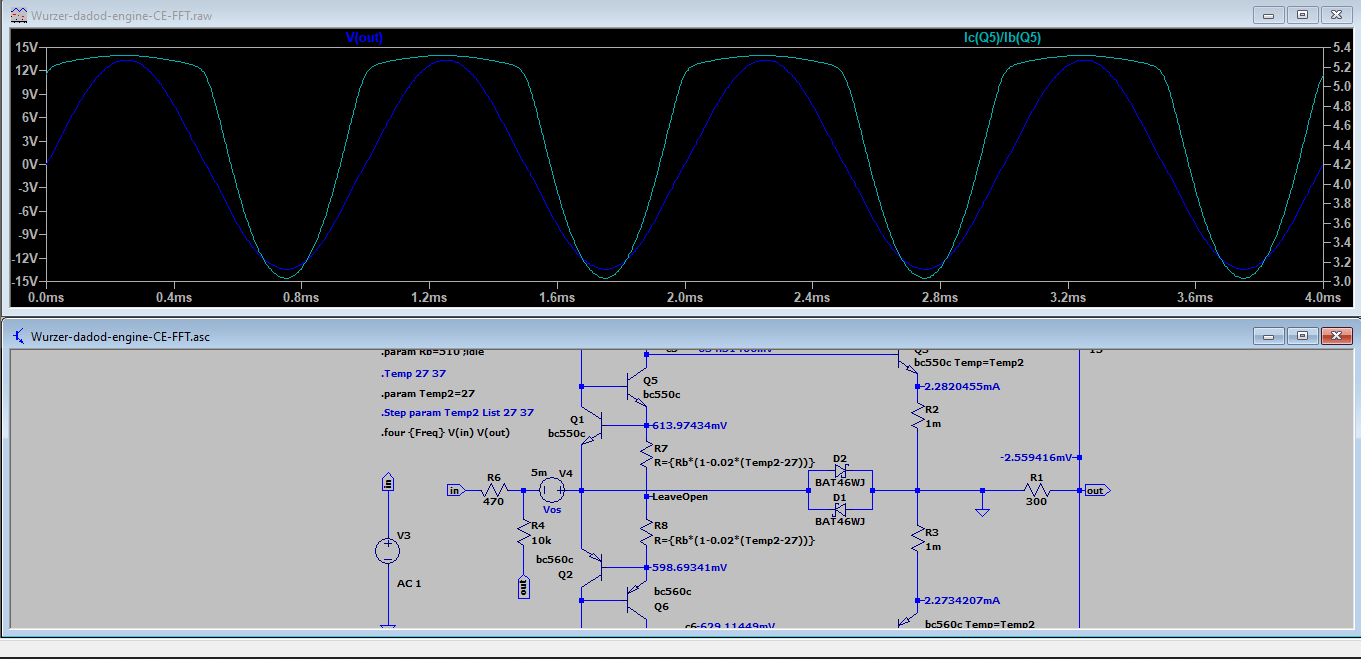
Task: Click the waveform window title bar icon
Action: pos(19,15)
